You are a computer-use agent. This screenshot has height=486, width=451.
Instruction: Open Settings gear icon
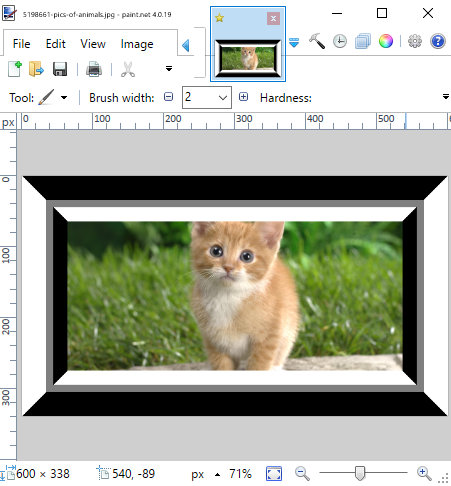[415, 41]
